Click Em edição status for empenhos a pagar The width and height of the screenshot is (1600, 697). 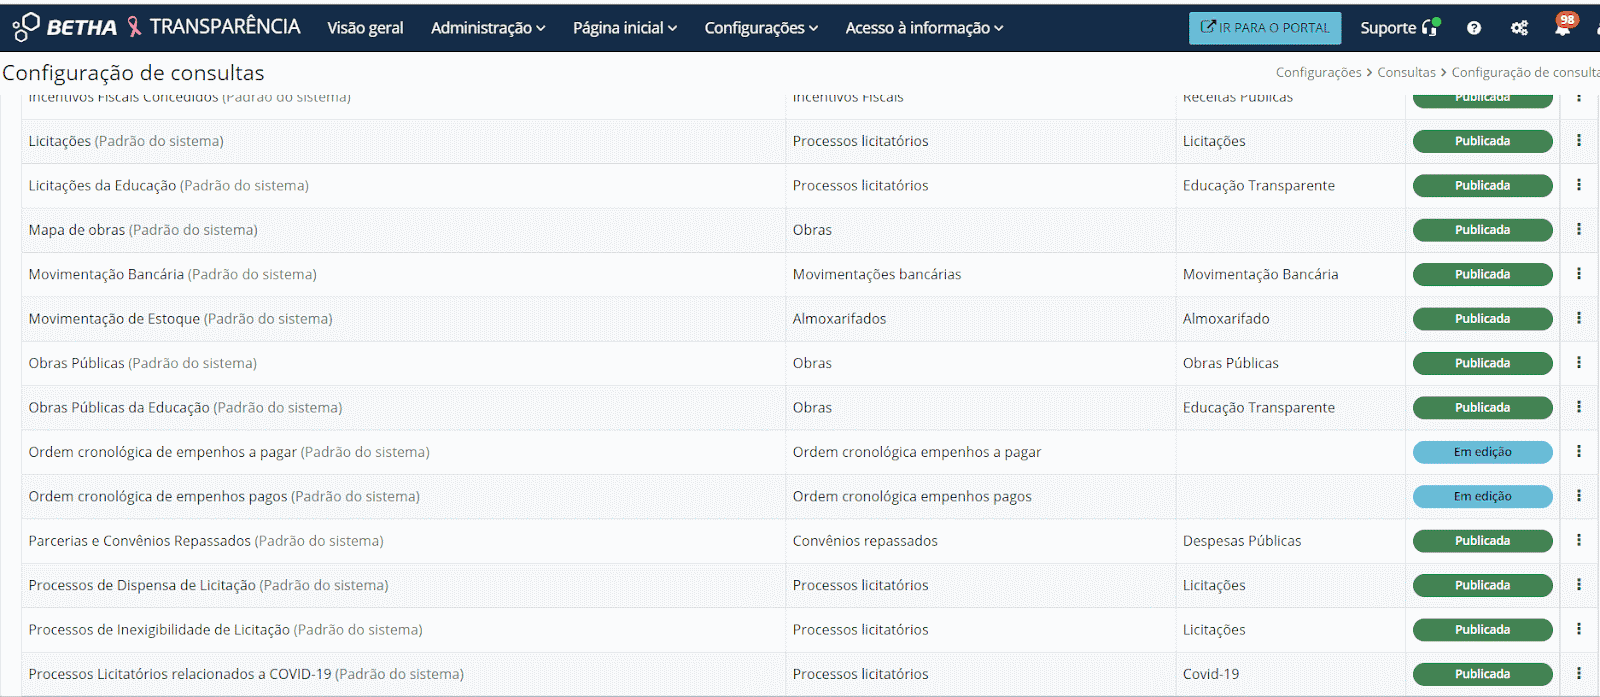coord(1482,452)
